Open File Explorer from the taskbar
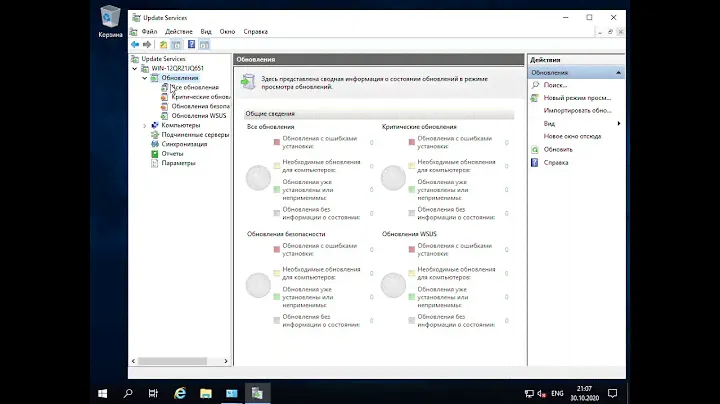 pyautogui.click(x=206, y=393)
